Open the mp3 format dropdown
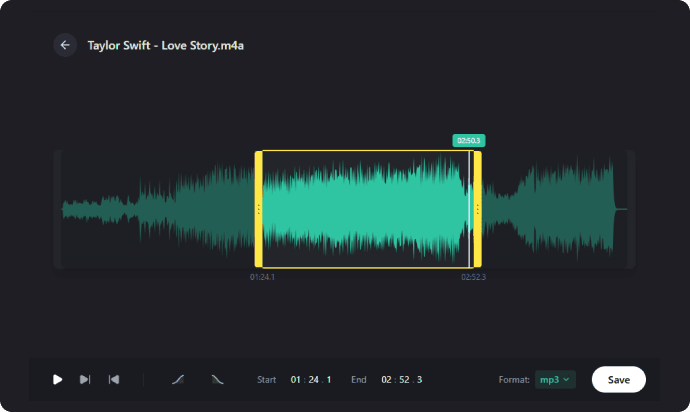The height and width of the screenshot is (412, 690). pos(555,379)
